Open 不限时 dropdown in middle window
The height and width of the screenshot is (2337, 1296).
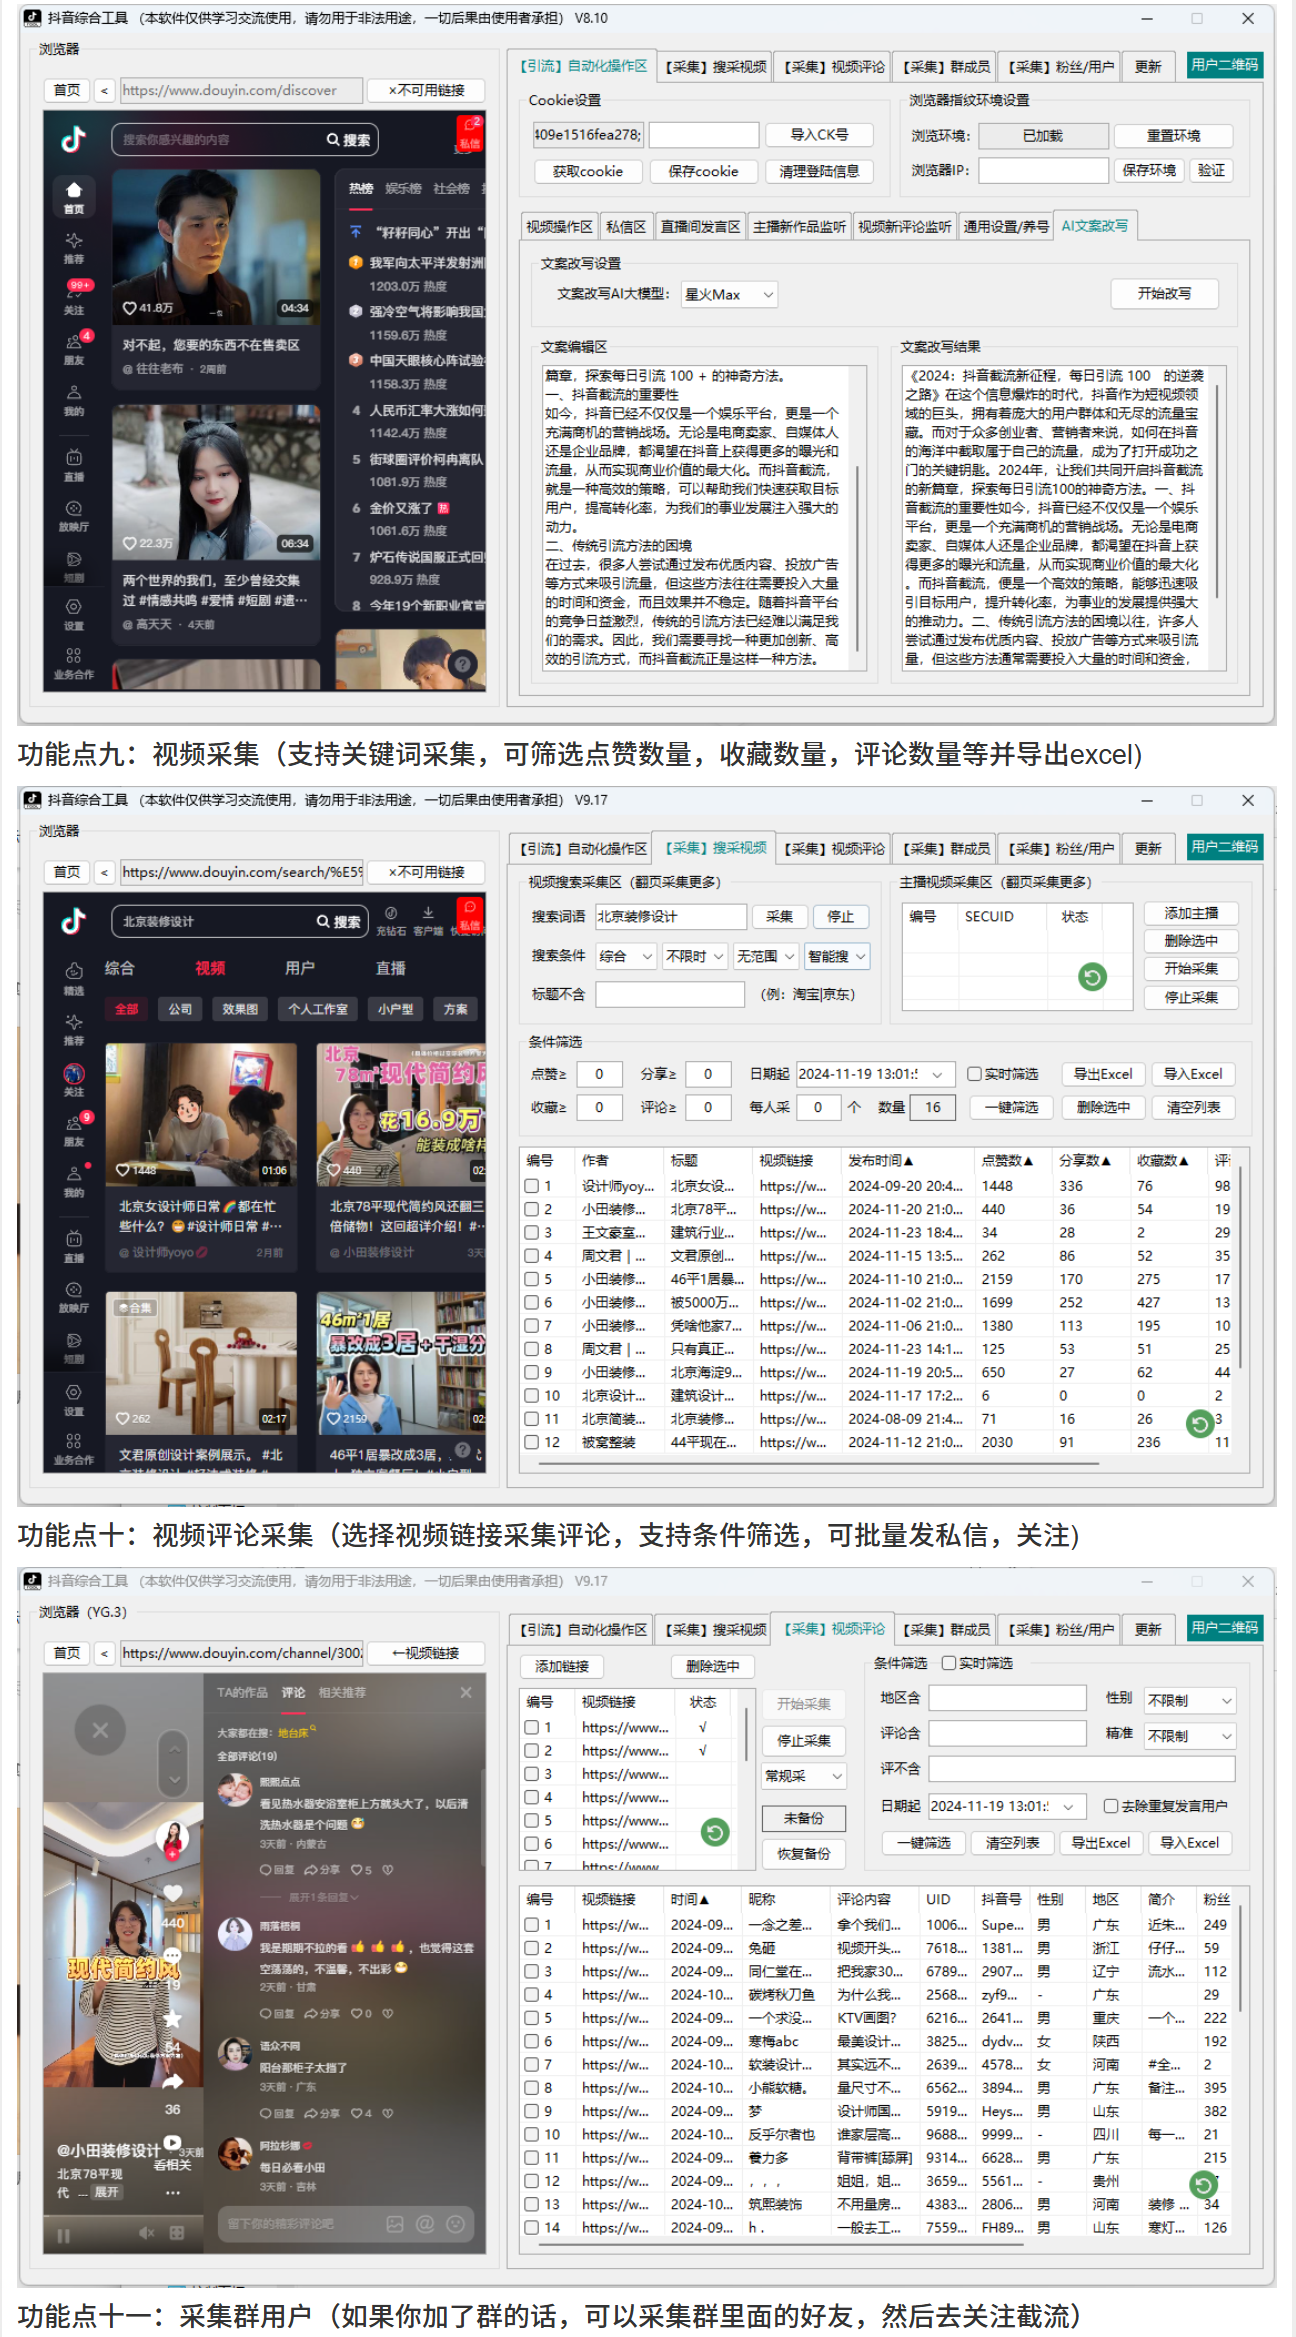click(695, 956)
